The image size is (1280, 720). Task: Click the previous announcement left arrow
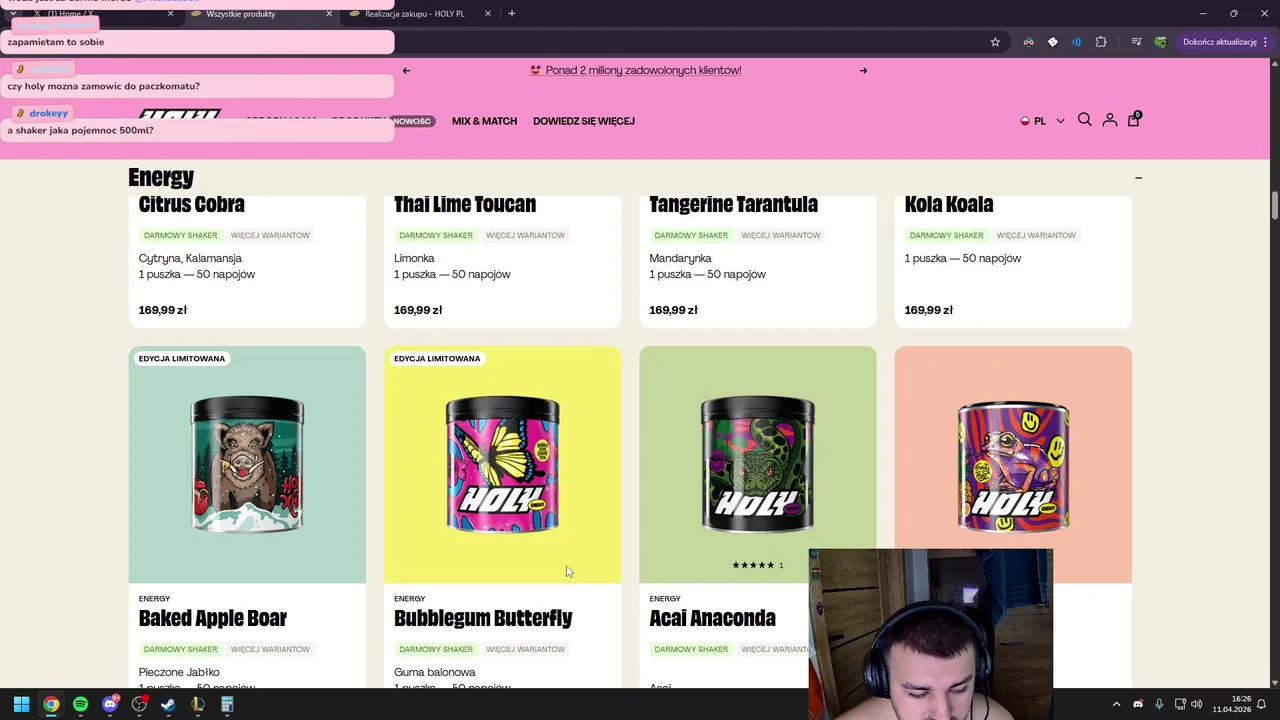pos(406,71)
